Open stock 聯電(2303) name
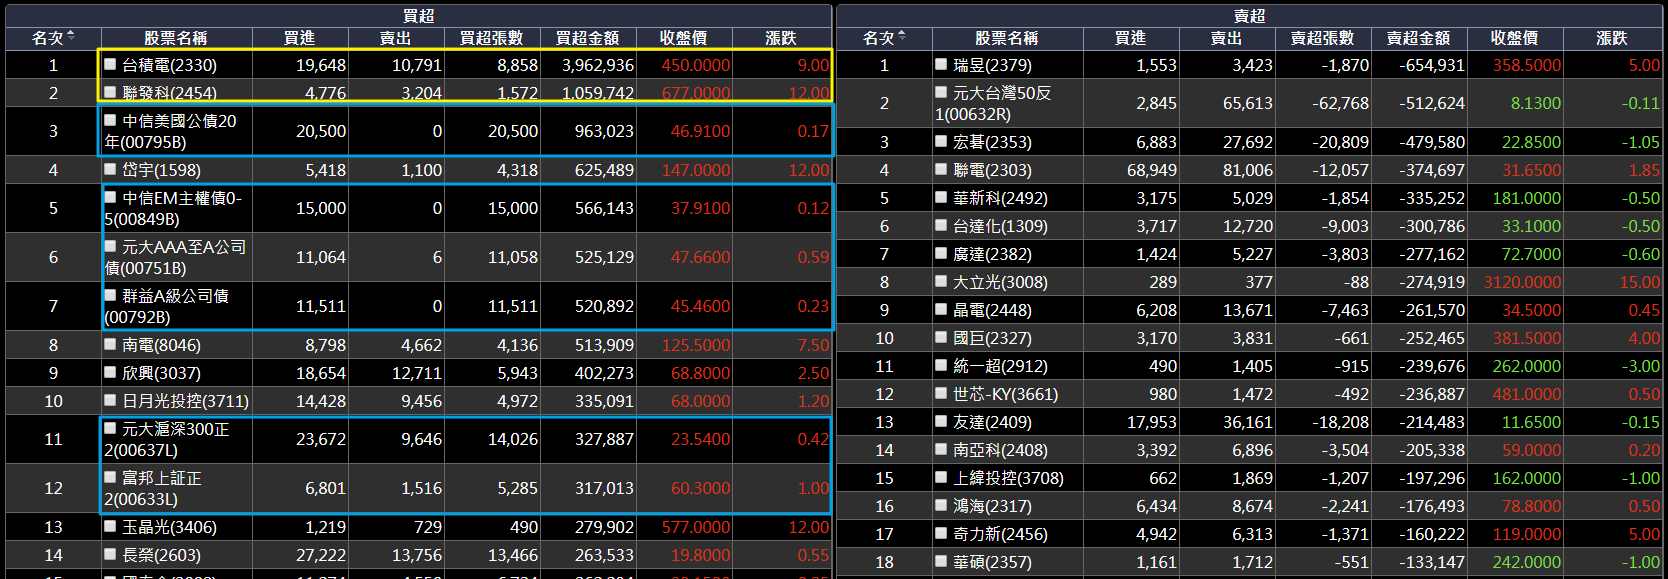This screenshot has height=579, width=1668. [x=992, y=170]
